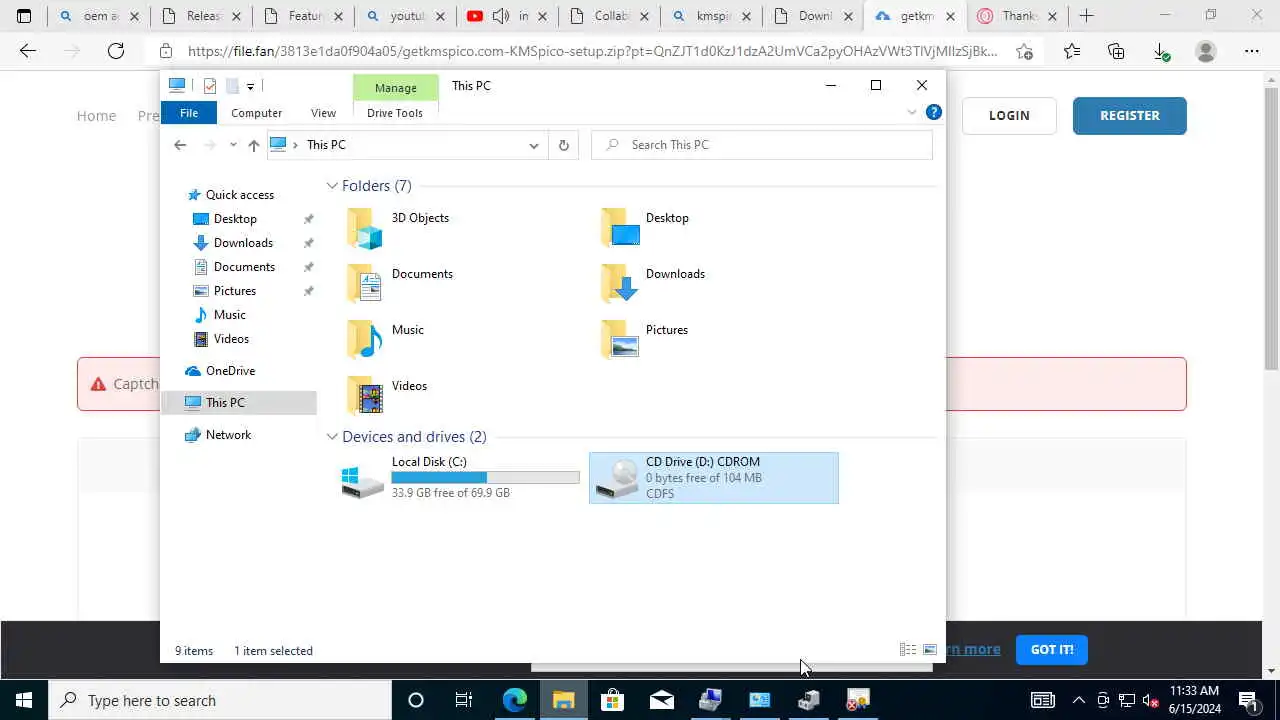
Task: Go back in File Explorer
Action: 180,145
